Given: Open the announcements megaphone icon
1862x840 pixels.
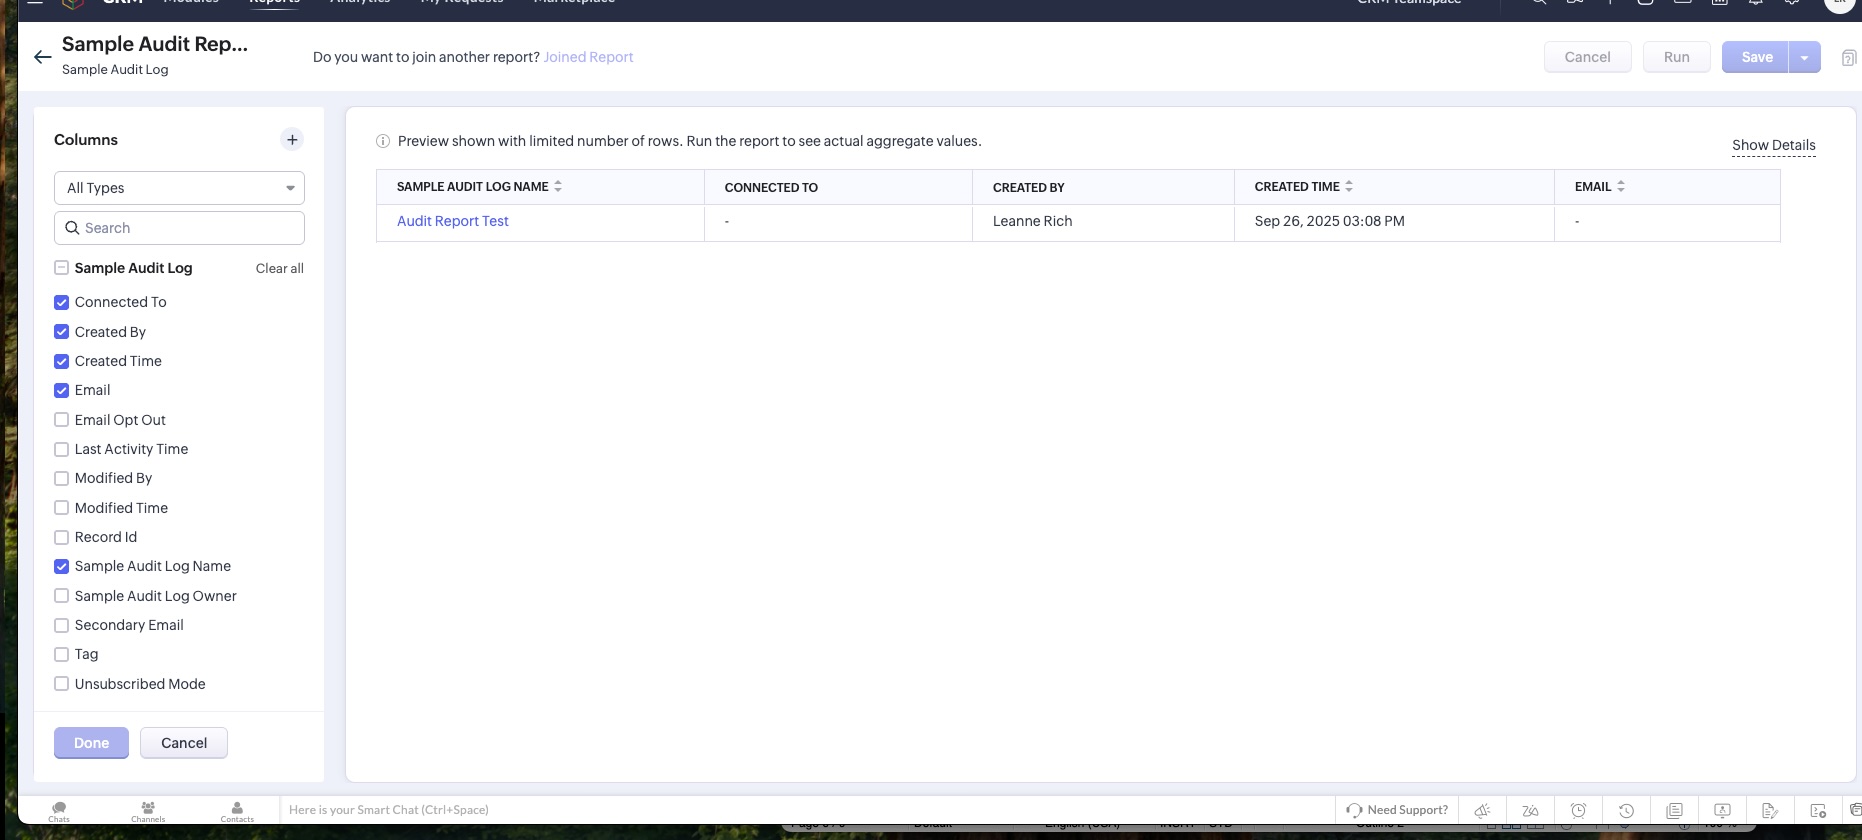Looking at the screenshot, I should tap(1483, 810).
